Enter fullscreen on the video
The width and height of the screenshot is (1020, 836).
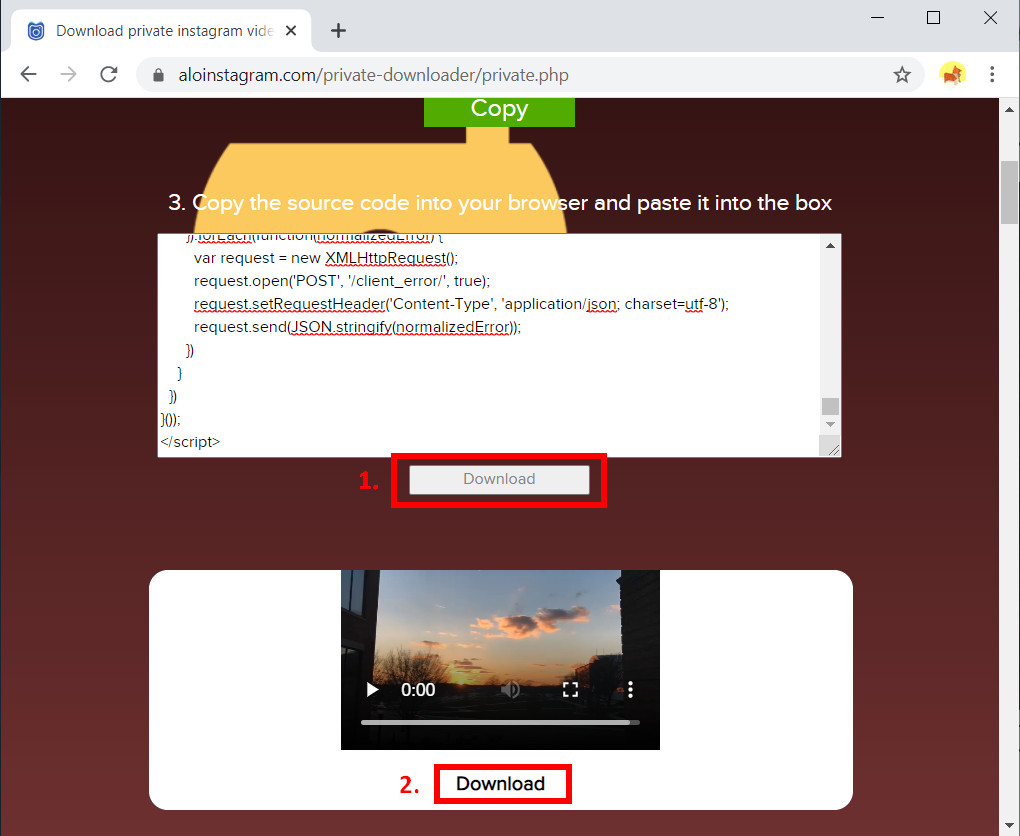click(x=570, y=690)
